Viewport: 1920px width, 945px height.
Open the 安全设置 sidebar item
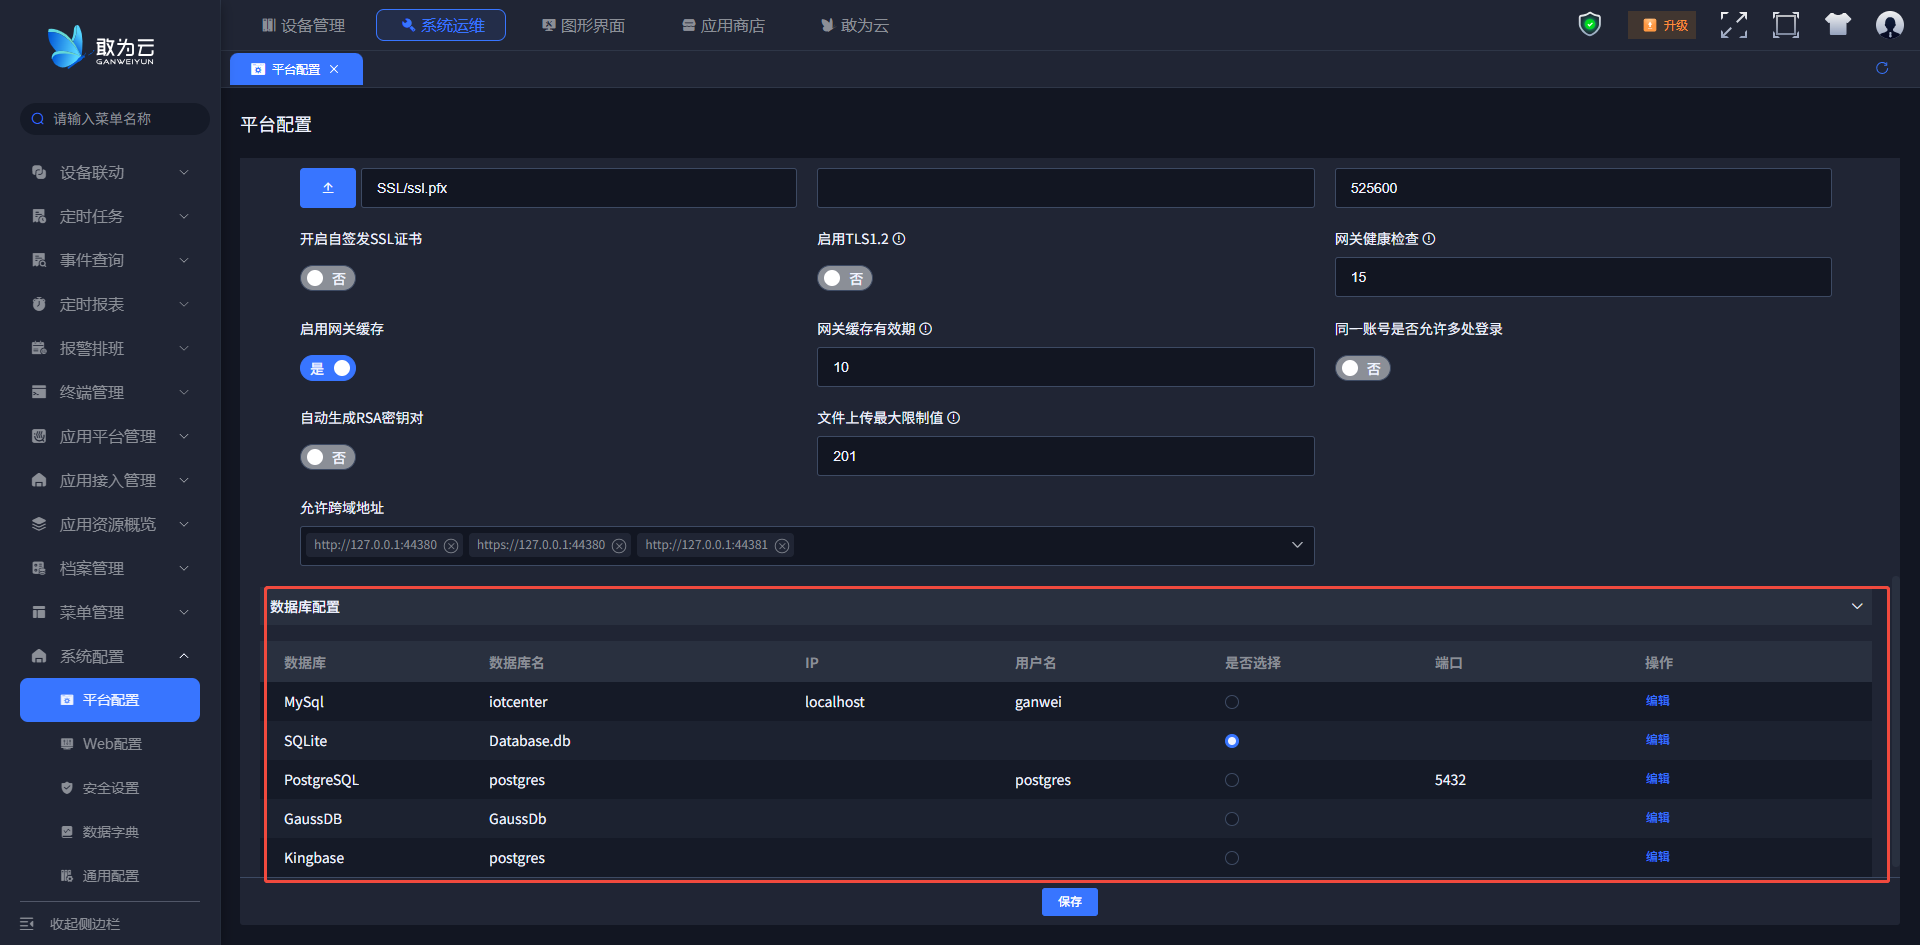(x=110, y=788)
